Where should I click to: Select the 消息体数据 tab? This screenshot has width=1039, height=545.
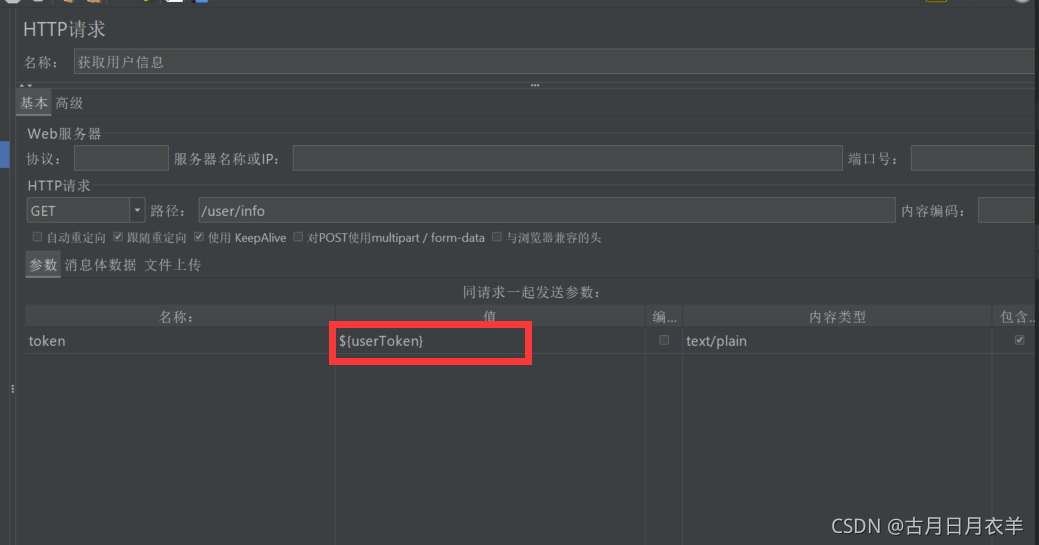[x=101, y=265]
